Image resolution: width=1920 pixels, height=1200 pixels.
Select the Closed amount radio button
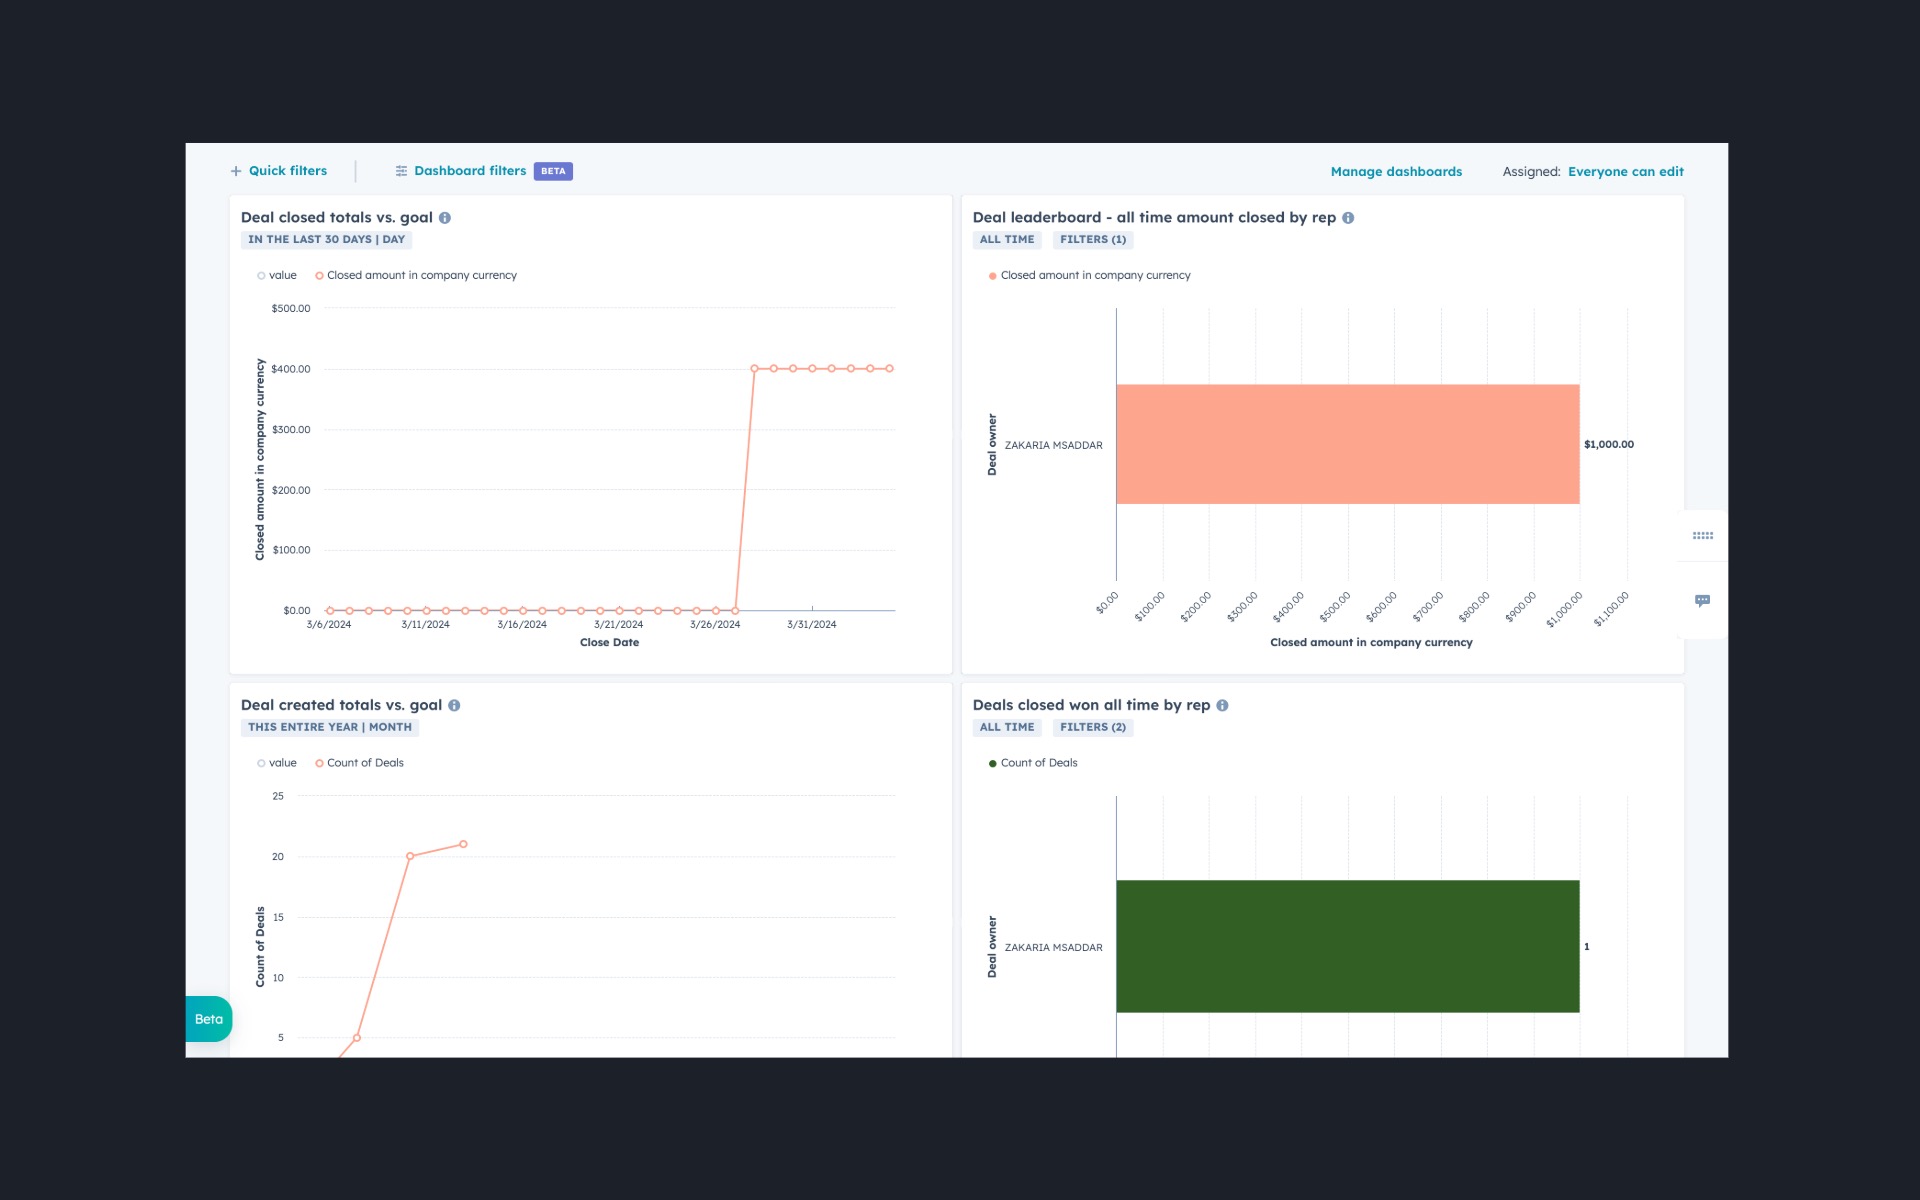(x=319, y=274)
